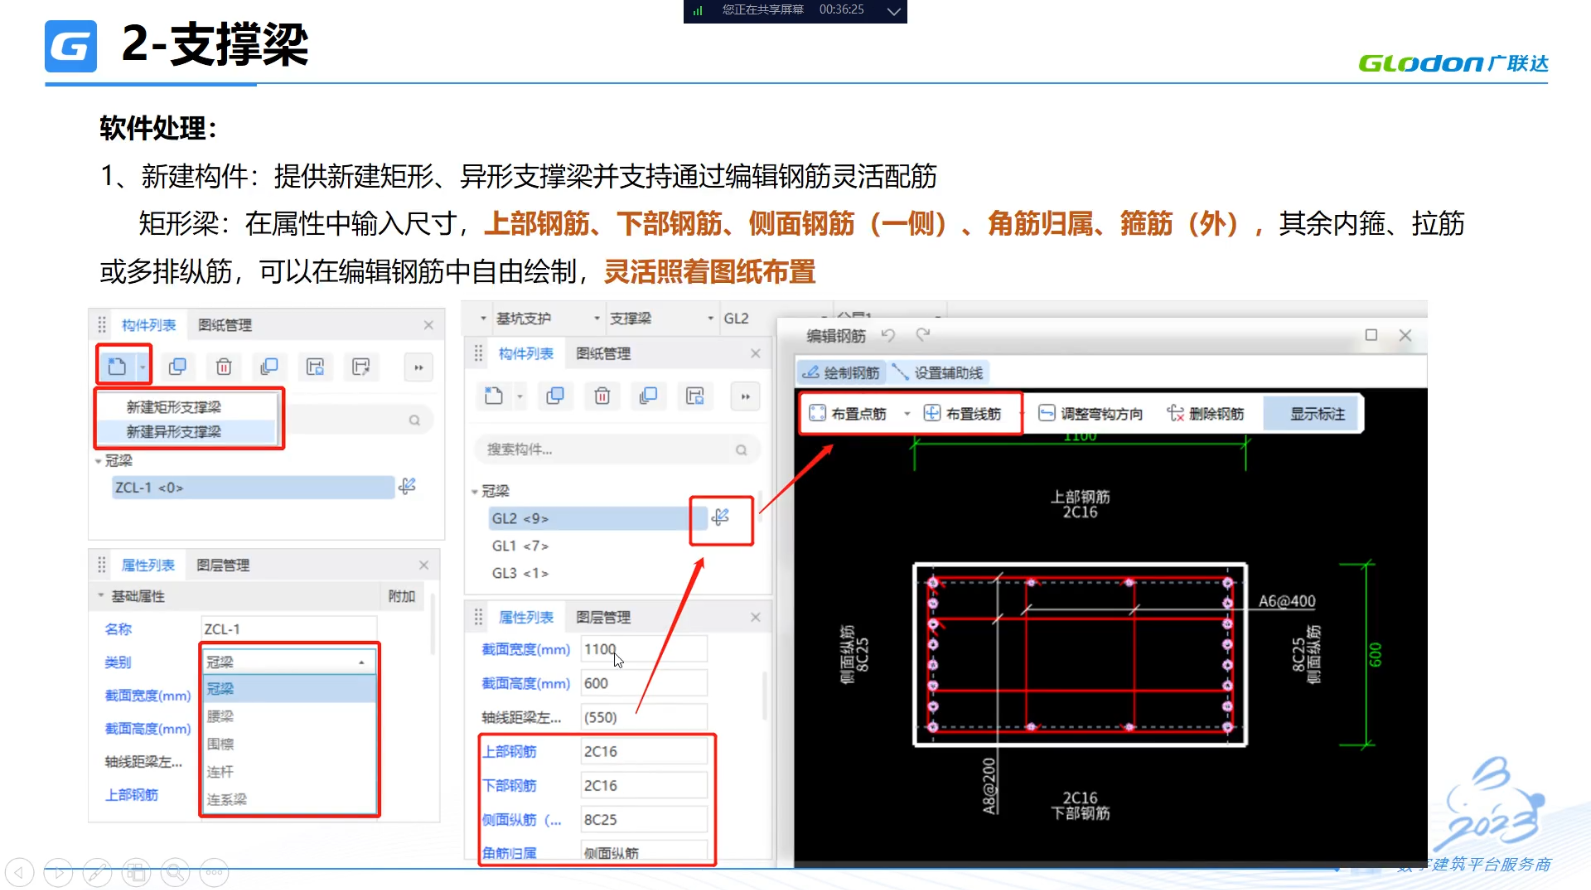Click the 截面高度 field showing 600

[644, 683]
